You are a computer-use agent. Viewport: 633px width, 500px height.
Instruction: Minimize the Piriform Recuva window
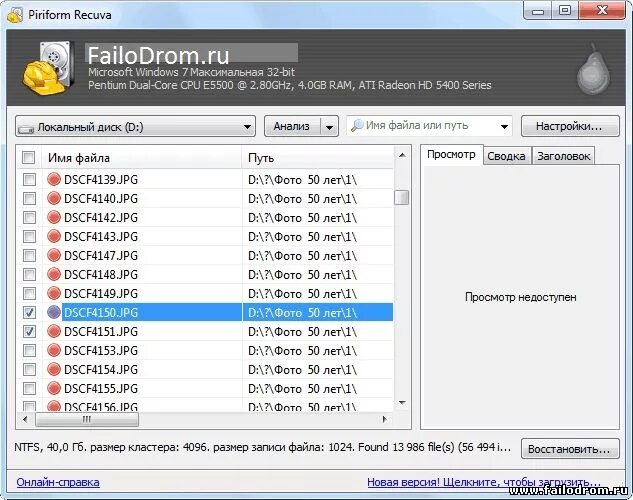[537, 11]
